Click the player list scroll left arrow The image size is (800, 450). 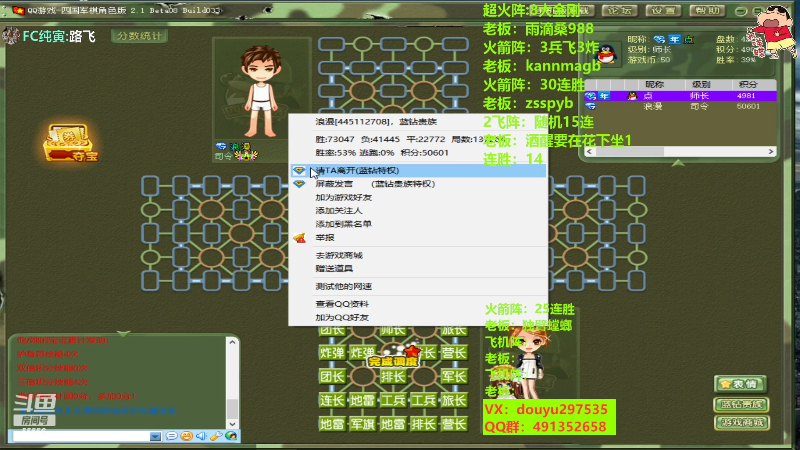coord(590,152)
